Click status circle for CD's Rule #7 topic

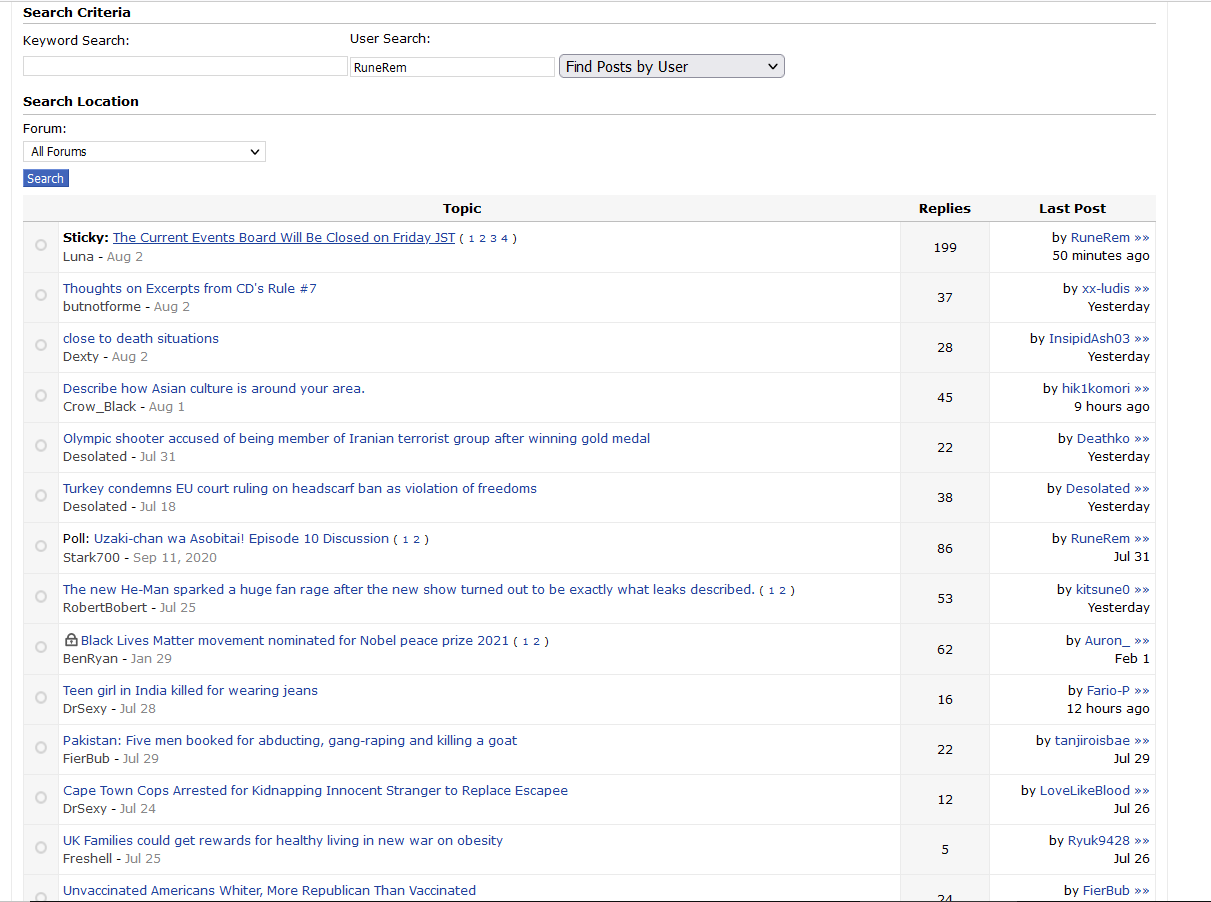coord(41,295)
